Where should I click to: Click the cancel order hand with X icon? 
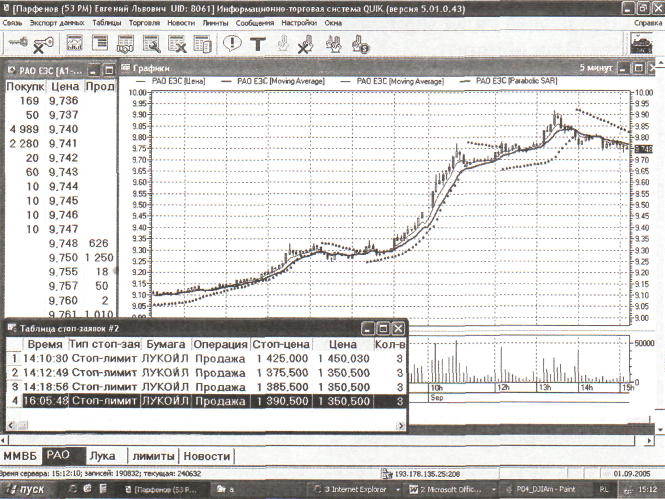[x=305, y=44]
